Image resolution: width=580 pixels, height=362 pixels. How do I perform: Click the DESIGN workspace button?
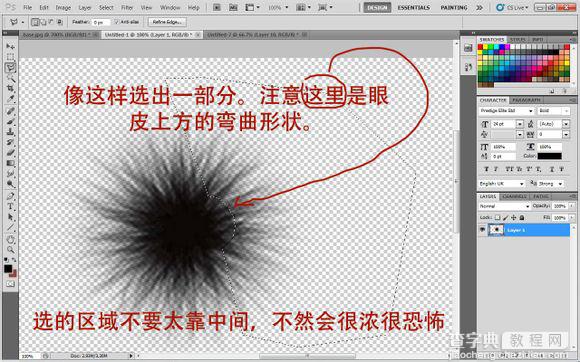[377, 7]
